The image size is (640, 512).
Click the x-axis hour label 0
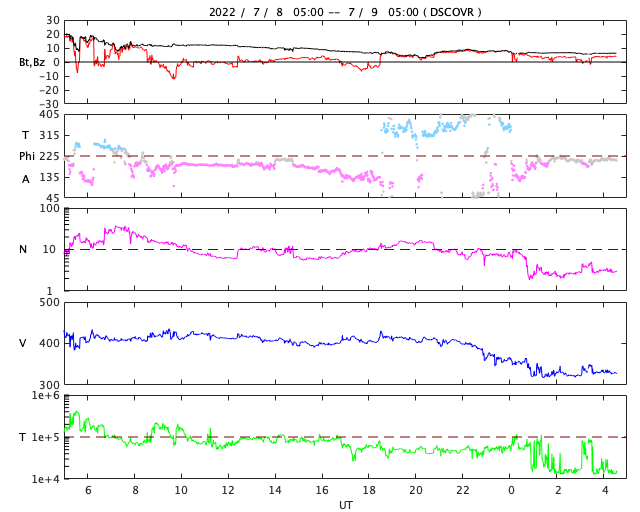(x=511, y=490)
